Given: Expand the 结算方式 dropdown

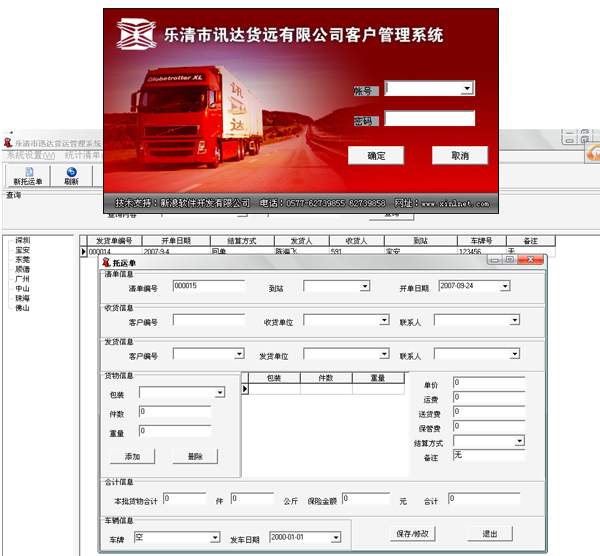Looking at the screenshot, I should pos(519,441).
